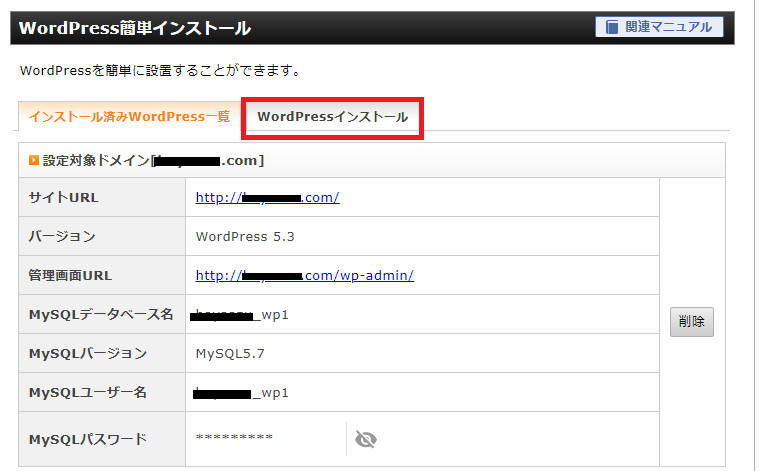This screenshot has height=471, width=759.
Task: Click the masked MySQLパスワード asterisks
Action: pyautogui.click(x=234, y=438)
